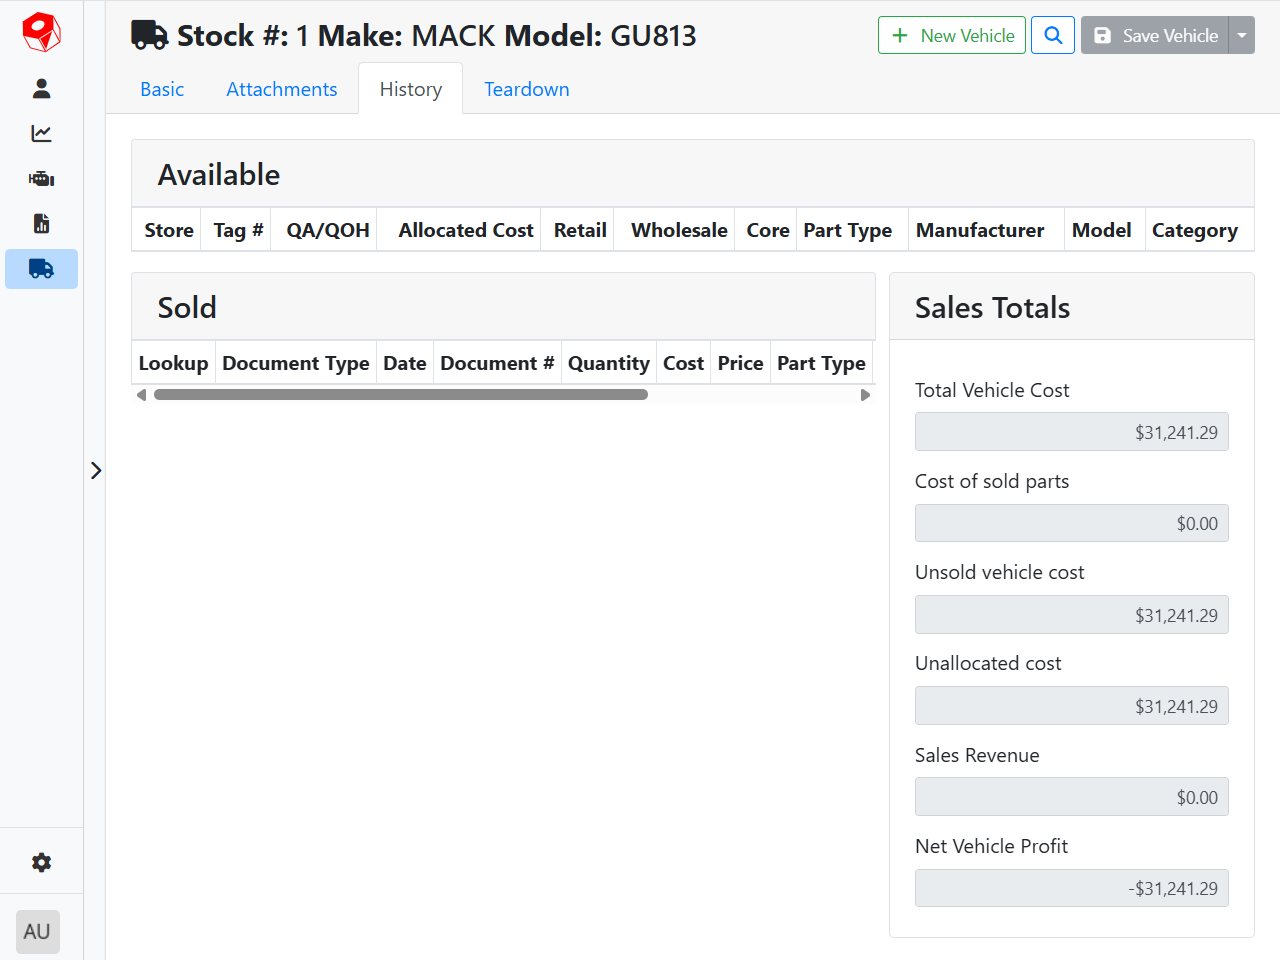Click the New Vehicle button
The image size is (1280, 960).
(952, 35)
